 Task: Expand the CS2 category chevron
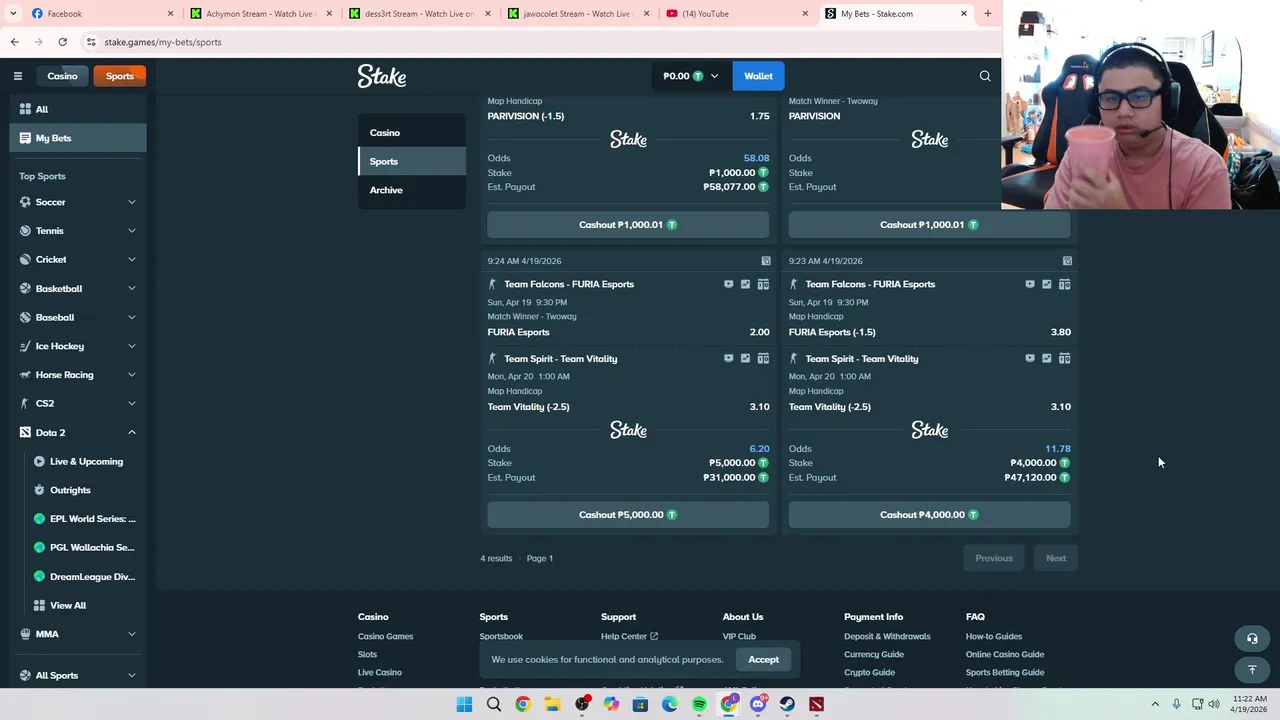point(131,403)
